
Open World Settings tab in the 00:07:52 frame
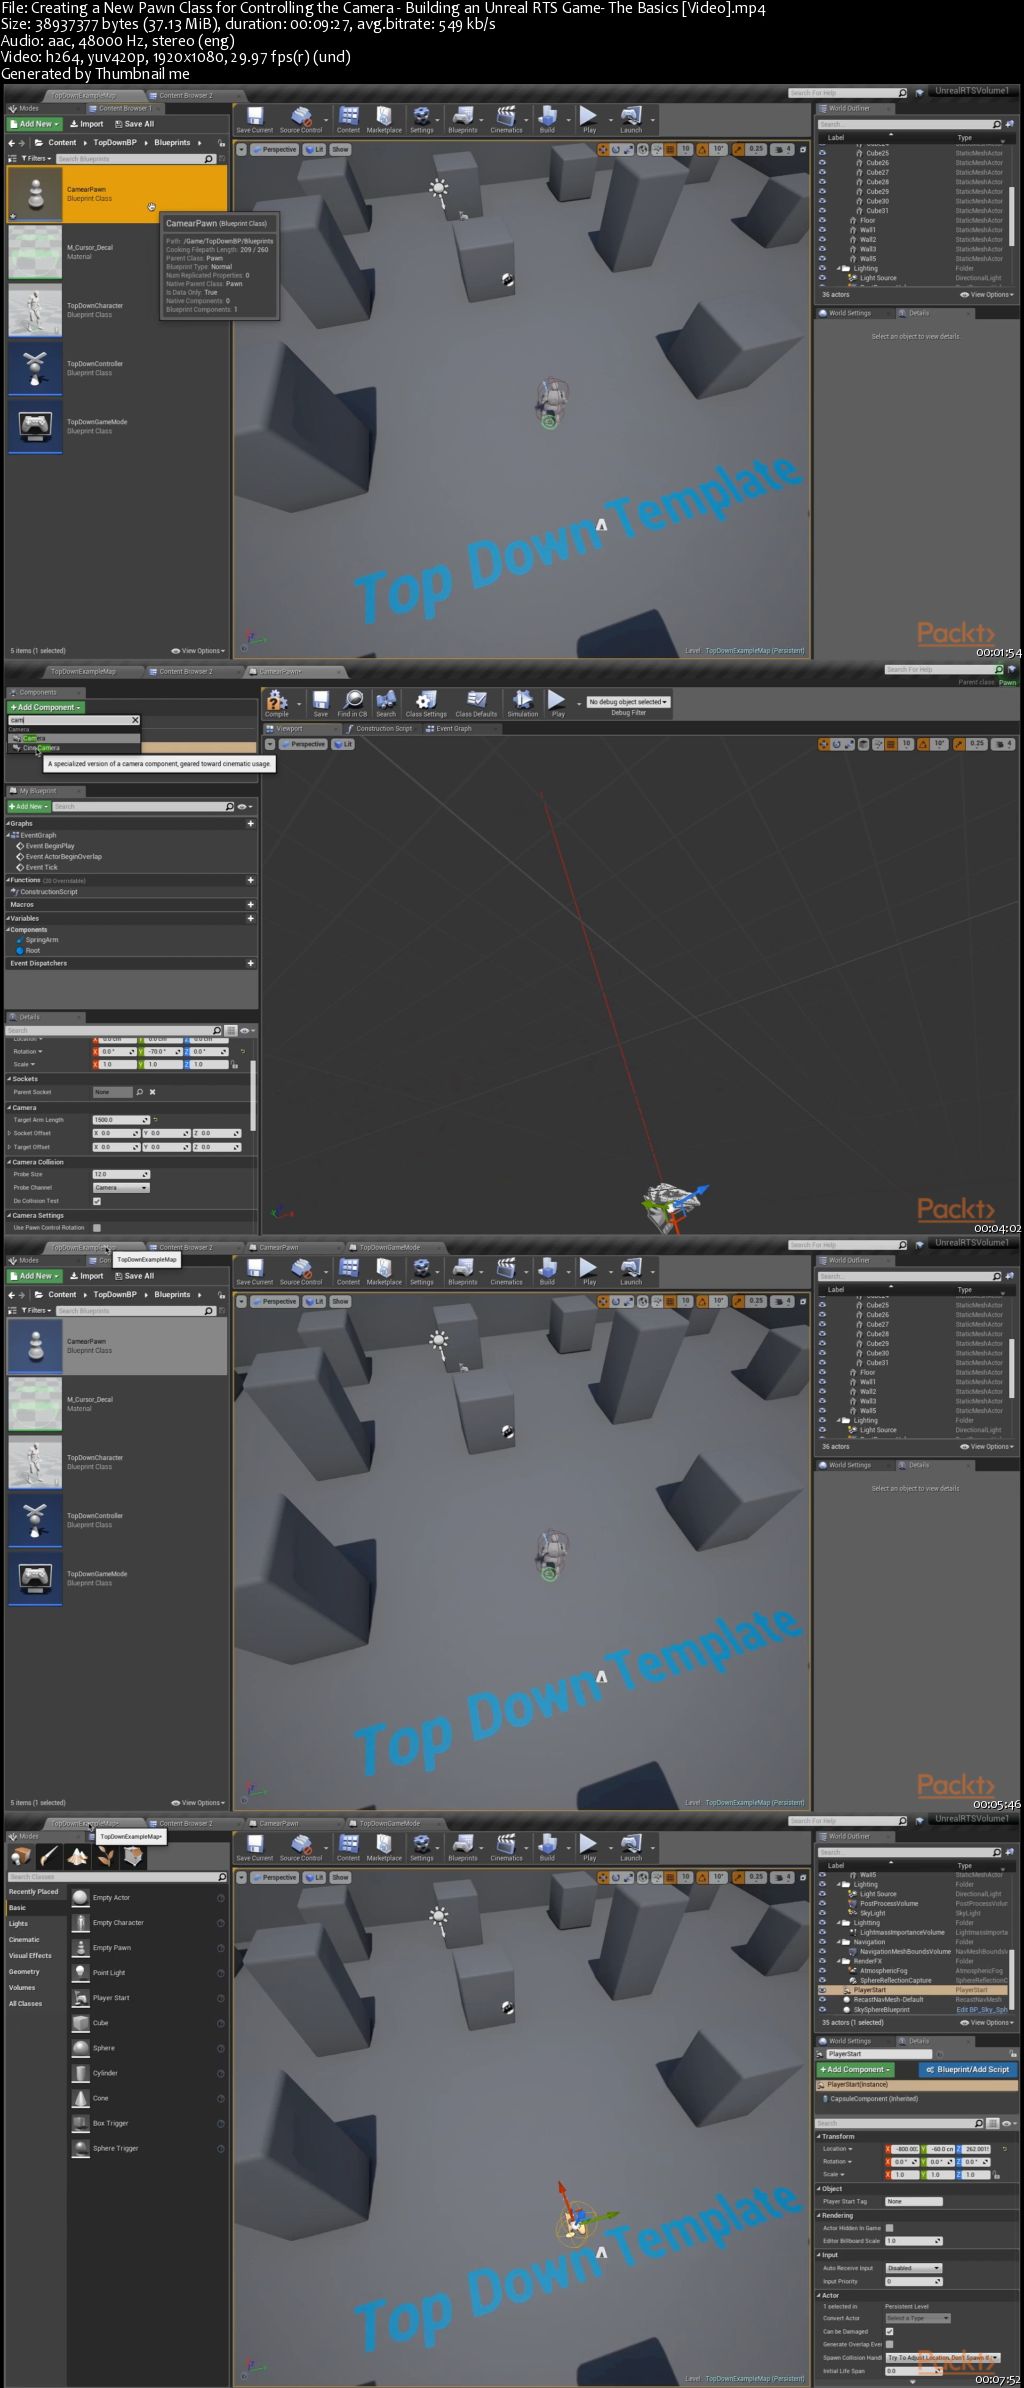tap(849, 2040)
